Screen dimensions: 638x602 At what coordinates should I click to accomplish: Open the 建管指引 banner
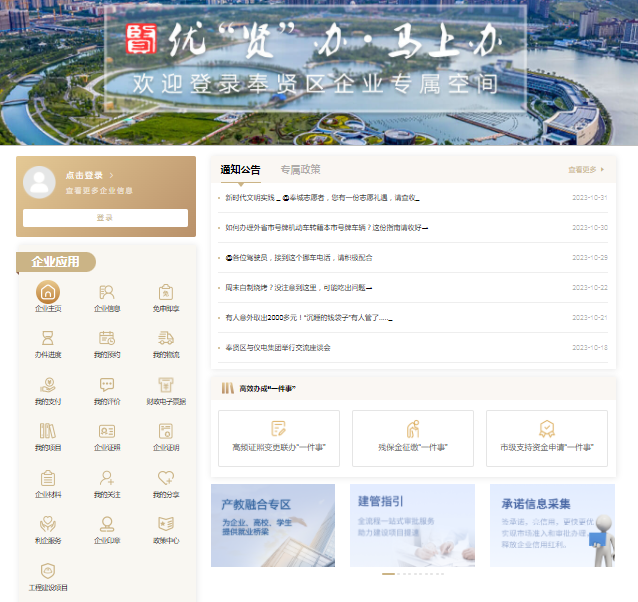pyautogui.click(x=412, y=525)
